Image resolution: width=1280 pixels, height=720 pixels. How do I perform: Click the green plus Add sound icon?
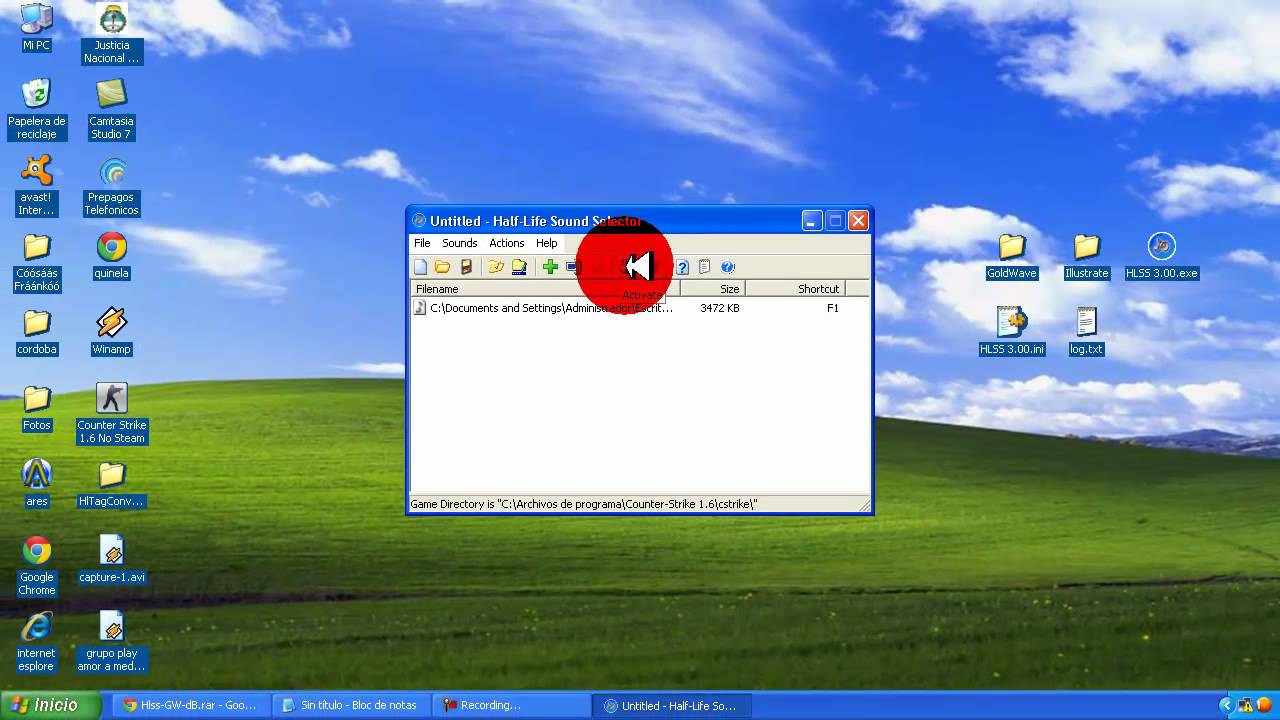tap(550, 267)
